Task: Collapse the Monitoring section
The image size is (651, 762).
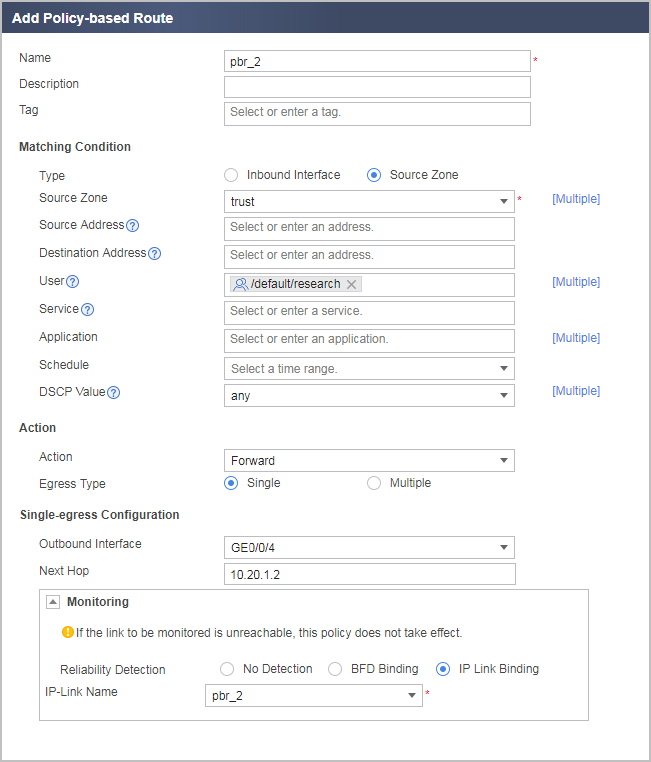Action: (53, 602)
